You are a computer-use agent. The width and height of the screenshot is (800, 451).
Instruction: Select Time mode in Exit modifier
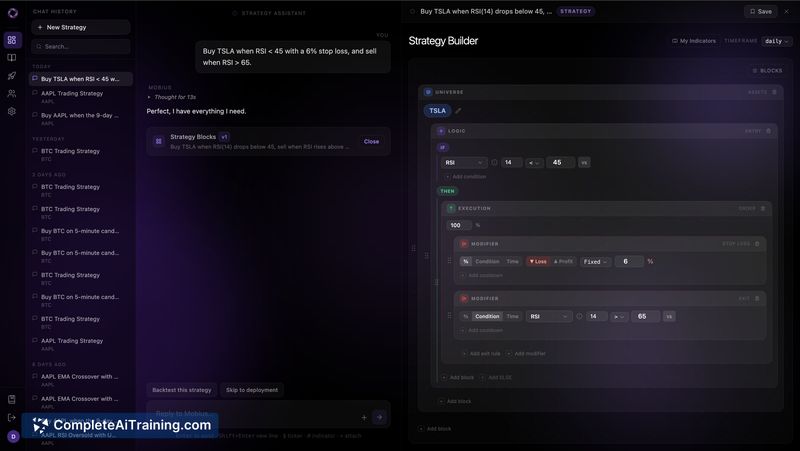pos(512,316)
